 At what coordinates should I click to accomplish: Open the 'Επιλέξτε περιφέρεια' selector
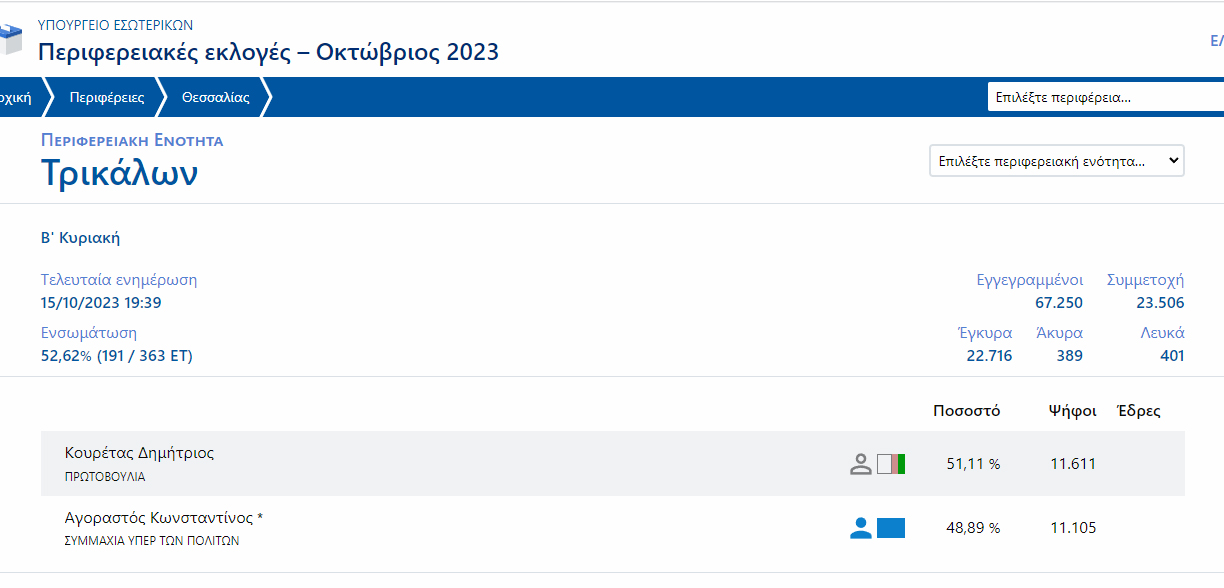click(1105, 97)
